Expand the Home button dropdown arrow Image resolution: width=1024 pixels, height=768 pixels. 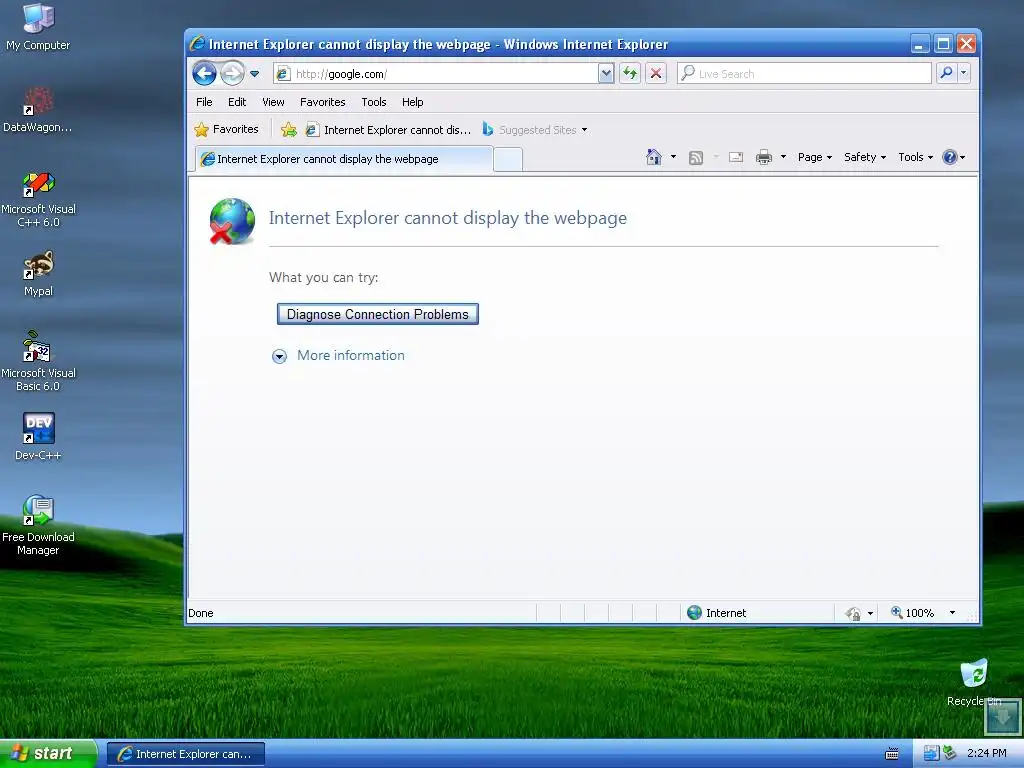(x=673, y=157)
